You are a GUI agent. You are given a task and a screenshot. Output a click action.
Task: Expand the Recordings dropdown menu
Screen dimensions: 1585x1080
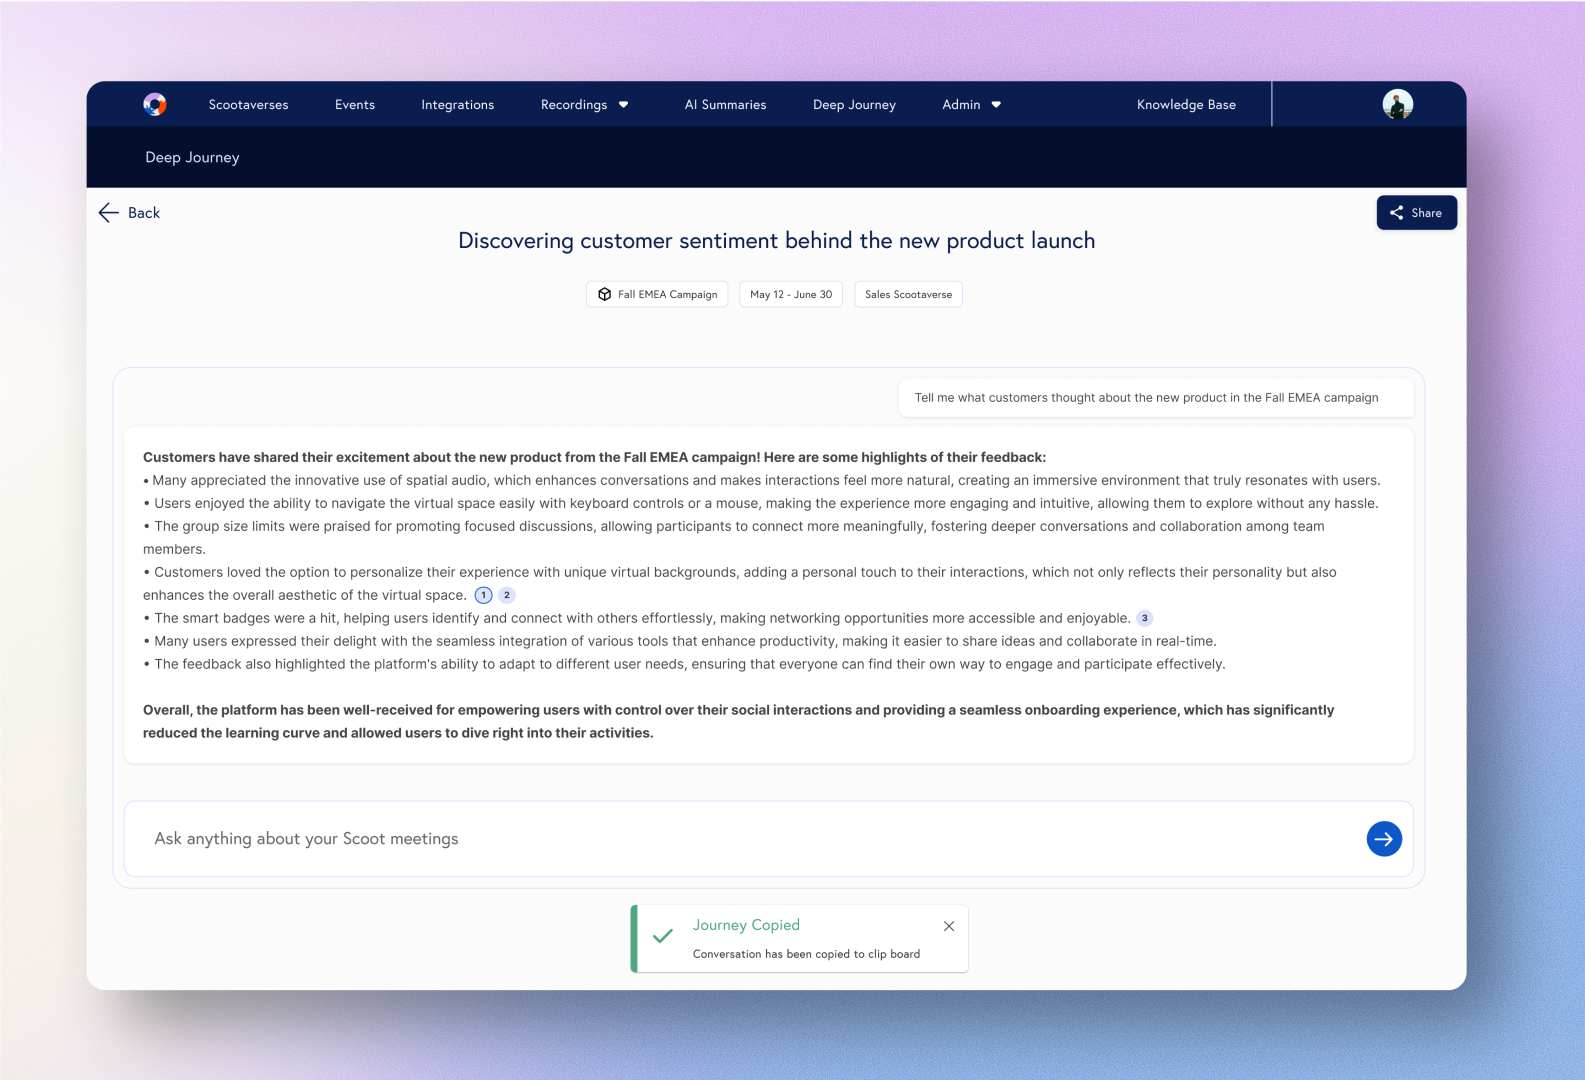click(585, 104)
